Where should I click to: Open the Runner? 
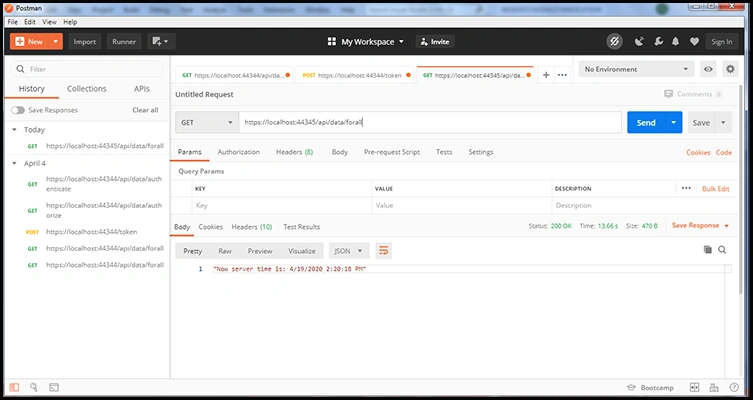[x=124, y=42]
